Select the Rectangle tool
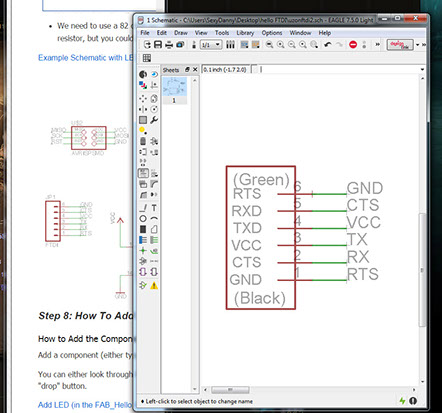 coord(143,229)
